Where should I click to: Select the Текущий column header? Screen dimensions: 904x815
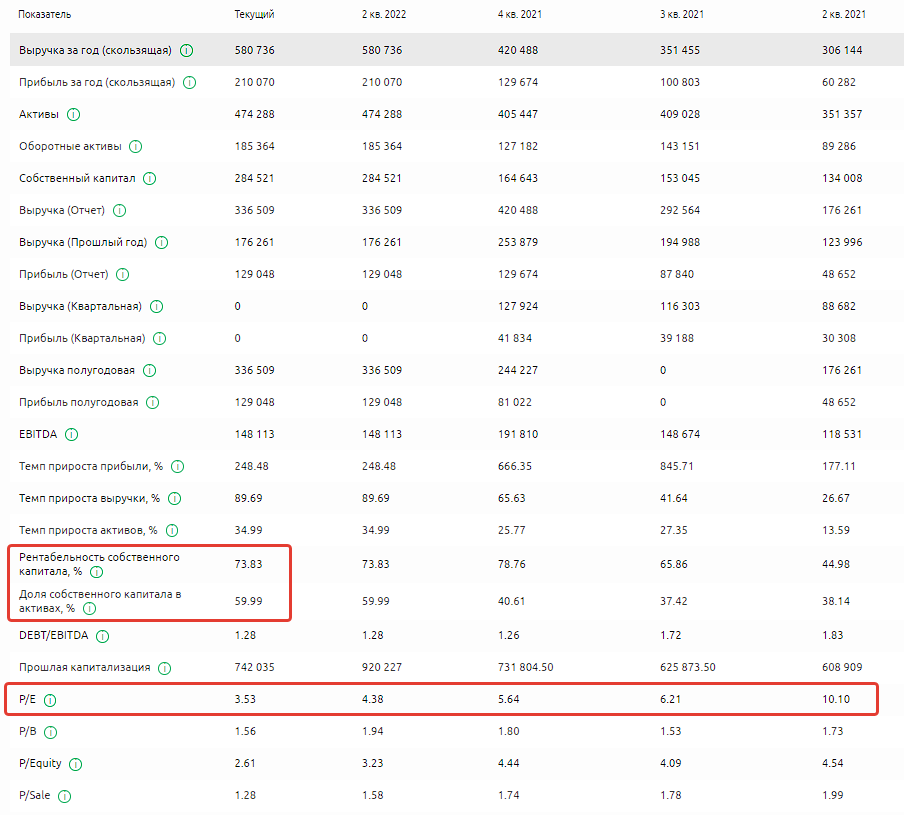[x=254, y=15]
